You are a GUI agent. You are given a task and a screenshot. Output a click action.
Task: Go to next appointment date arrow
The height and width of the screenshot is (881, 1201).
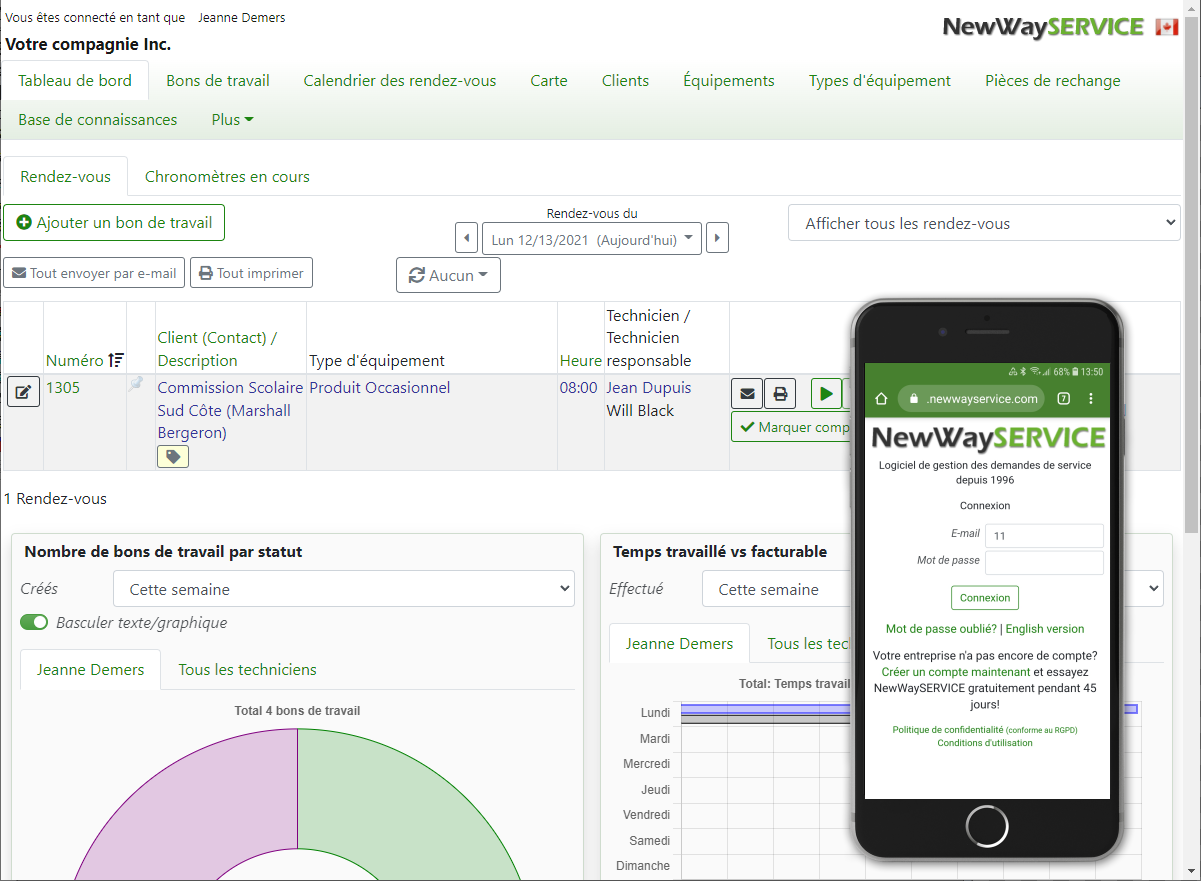tap(717, 238)
